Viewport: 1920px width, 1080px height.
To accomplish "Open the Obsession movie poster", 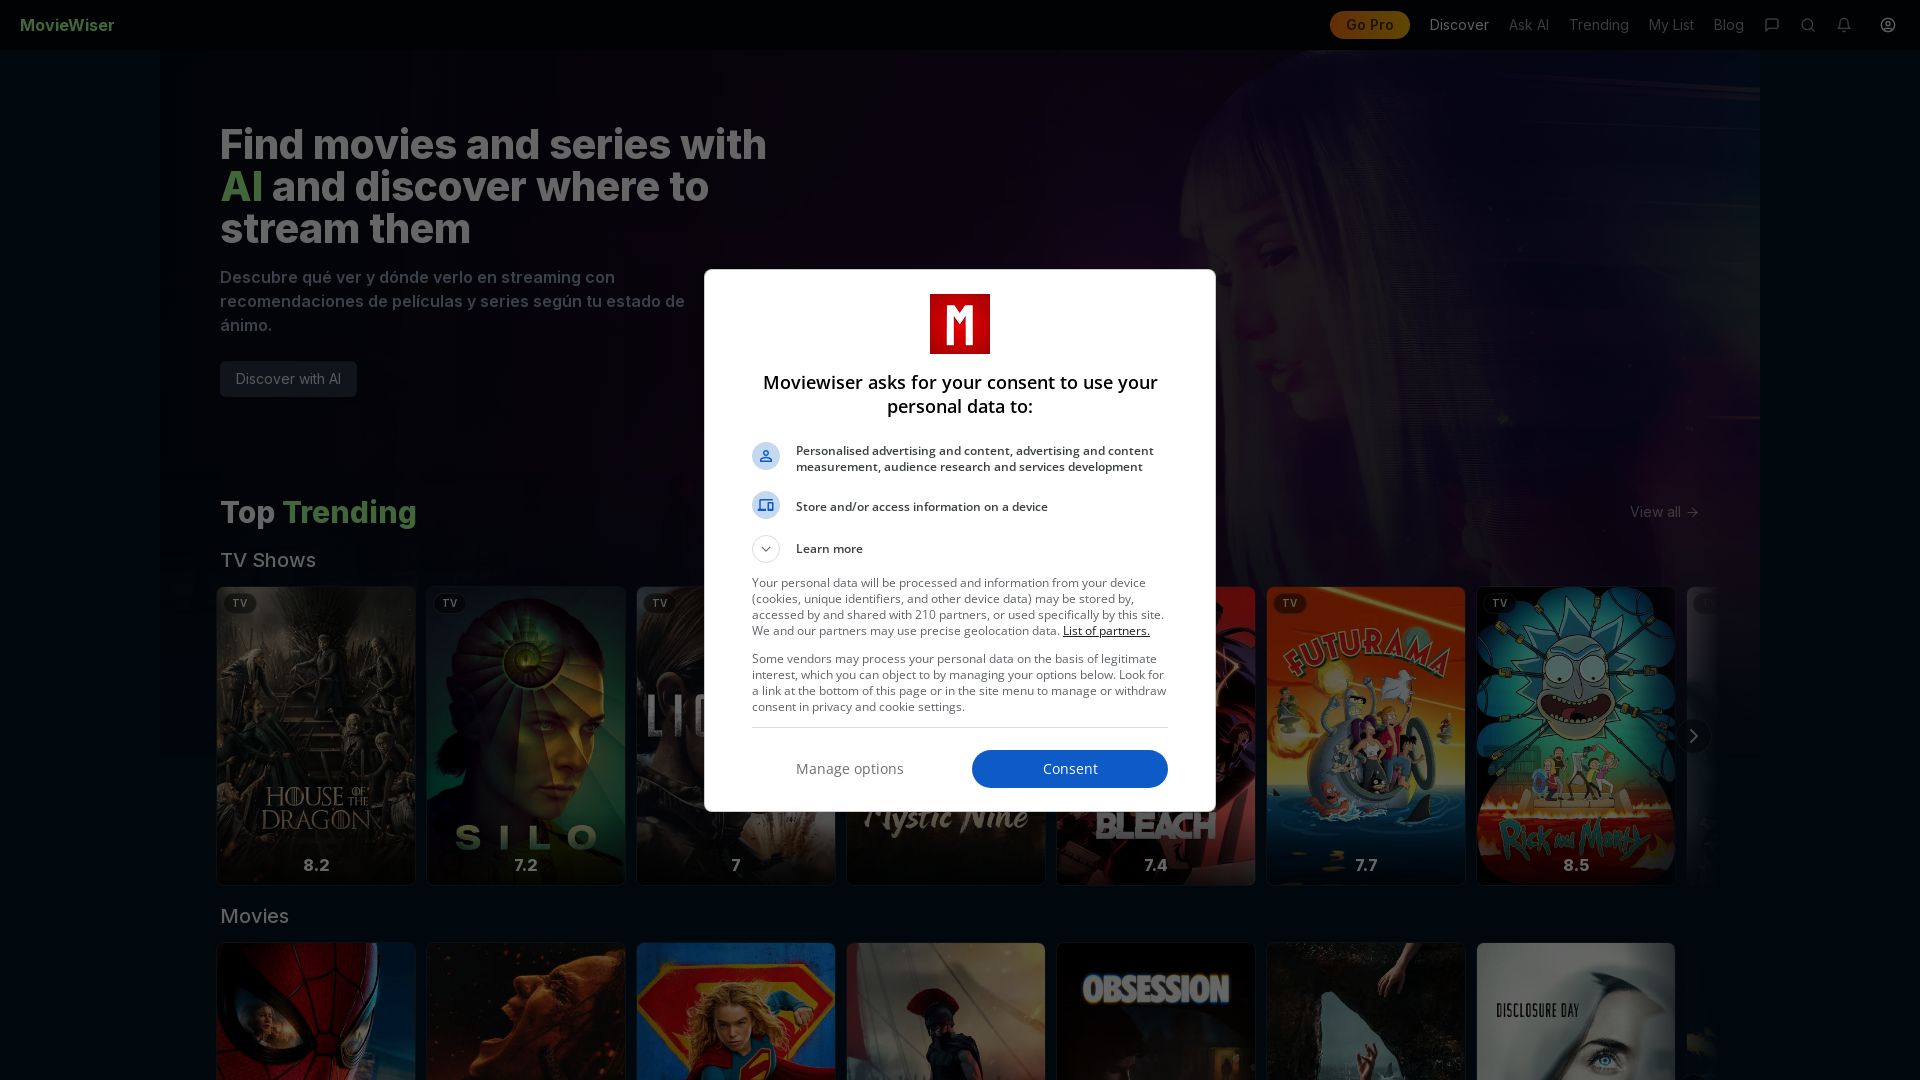I will click(x=1156, y=1011).
